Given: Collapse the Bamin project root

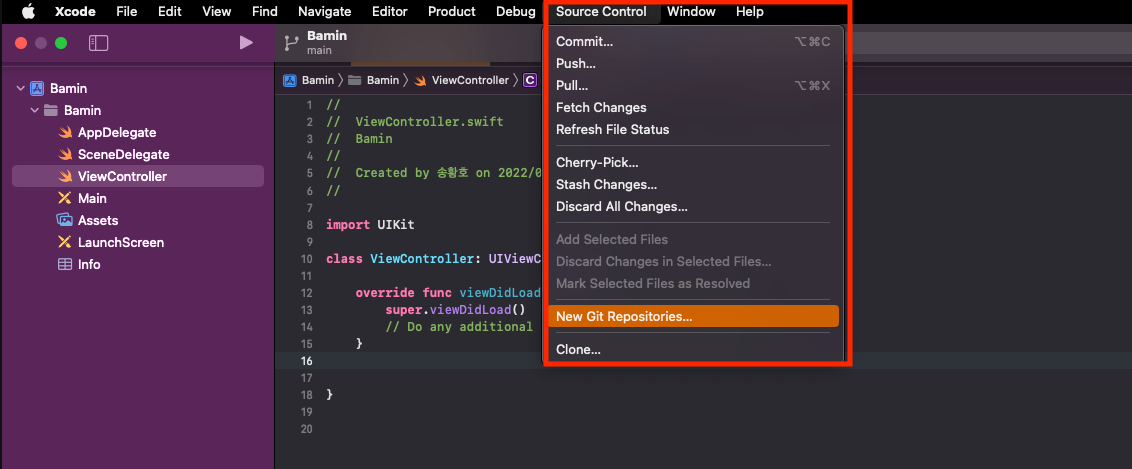Looking at the screenshot, I should (20, 89).
